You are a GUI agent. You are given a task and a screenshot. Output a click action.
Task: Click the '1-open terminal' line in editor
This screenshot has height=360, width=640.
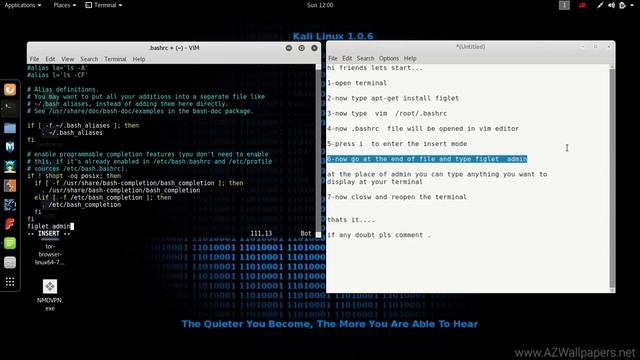(357, 83)
